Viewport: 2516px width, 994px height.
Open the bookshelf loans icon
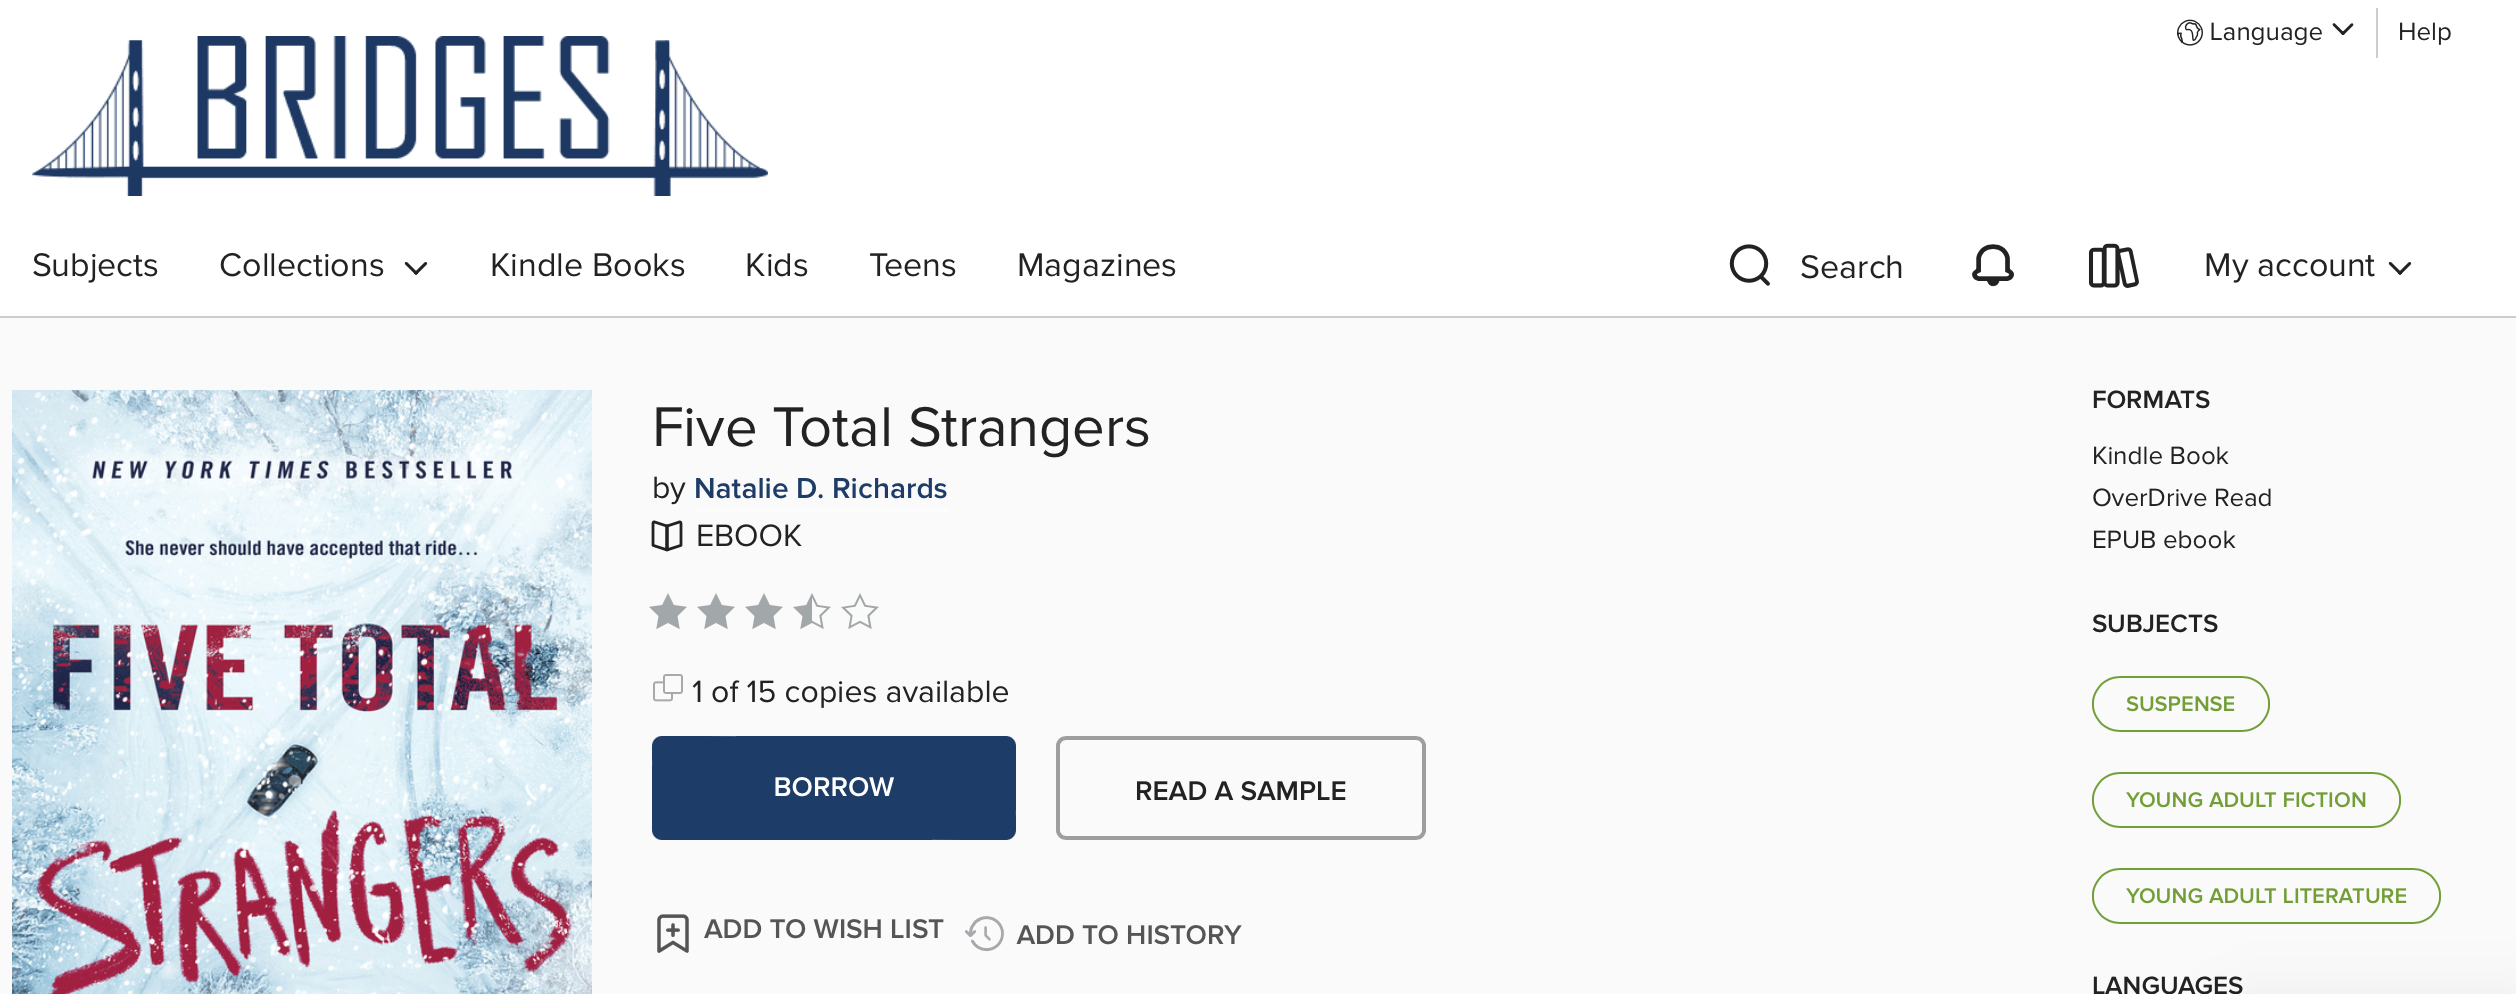tap(2113, 266)
